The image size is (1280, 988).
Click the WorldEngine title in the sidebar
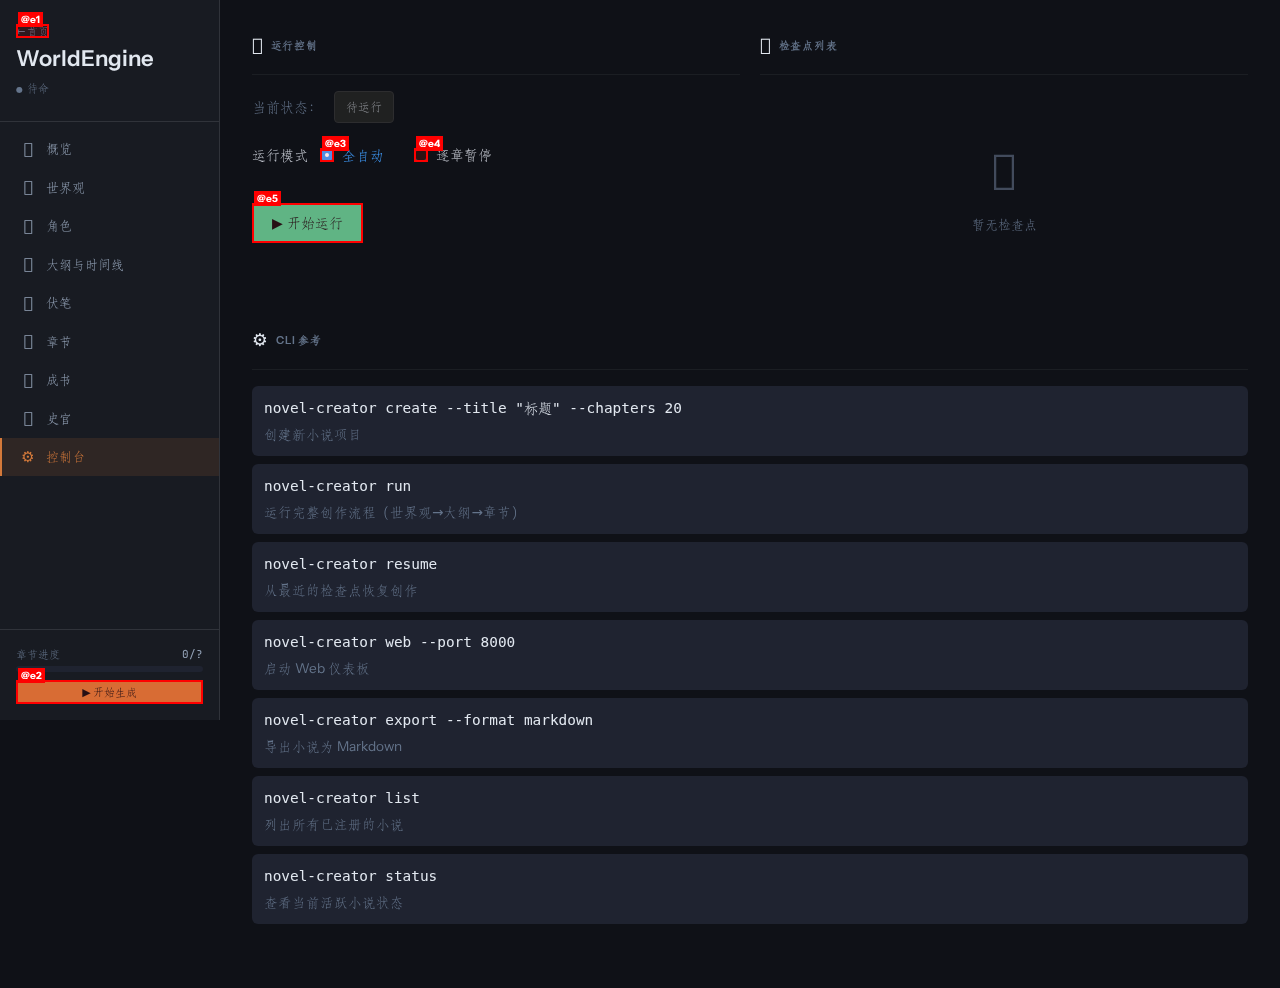tap(85, 59)
